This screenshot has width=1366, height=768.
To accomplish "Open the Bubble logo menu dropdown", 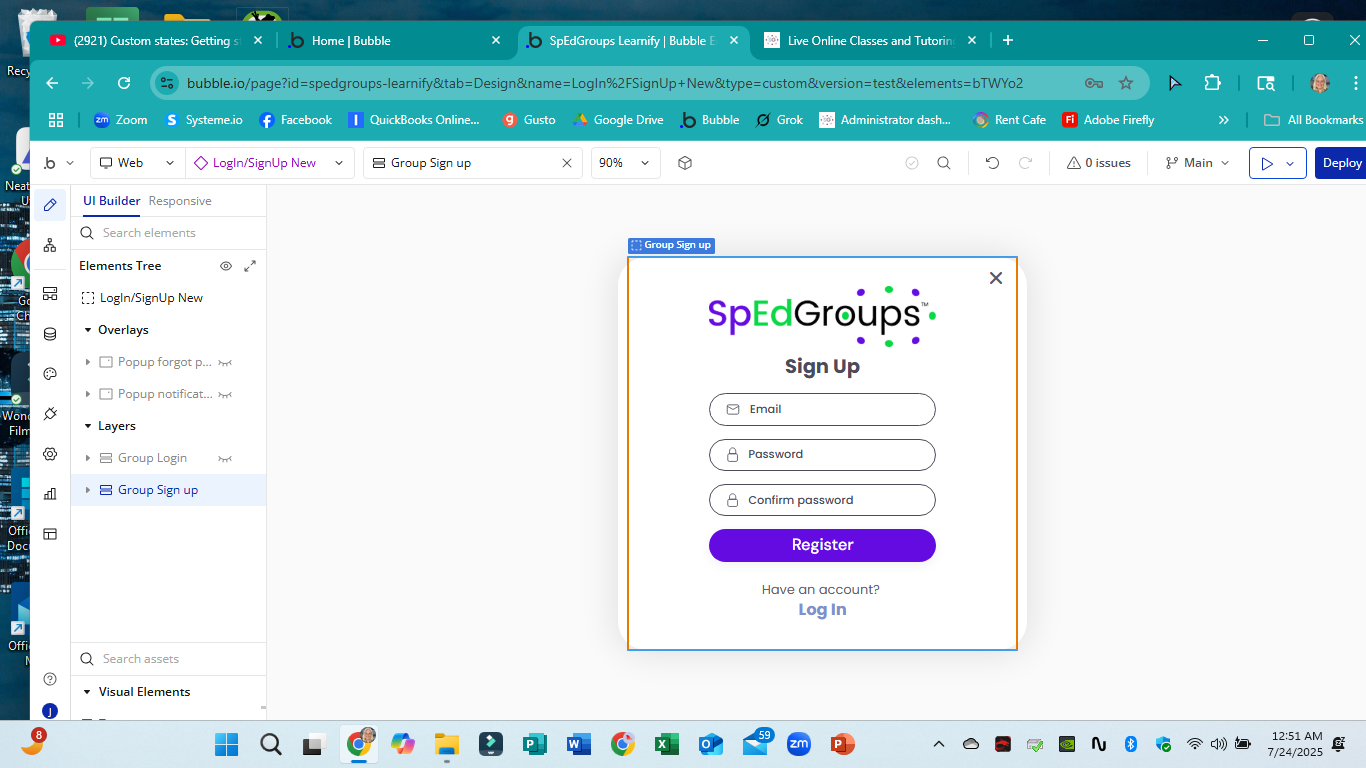I will 59,163.
